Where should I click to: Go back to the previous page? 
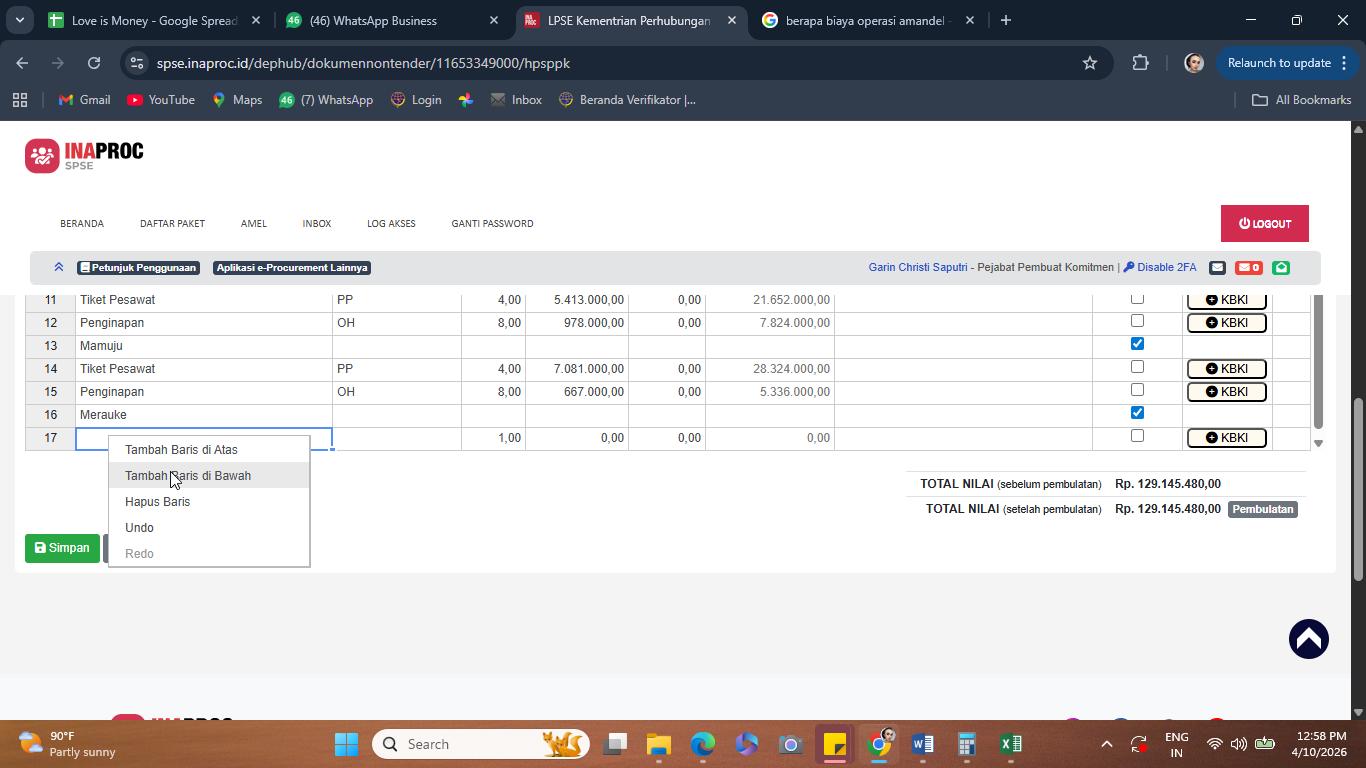pyautogui.click(x=22, y=63)
